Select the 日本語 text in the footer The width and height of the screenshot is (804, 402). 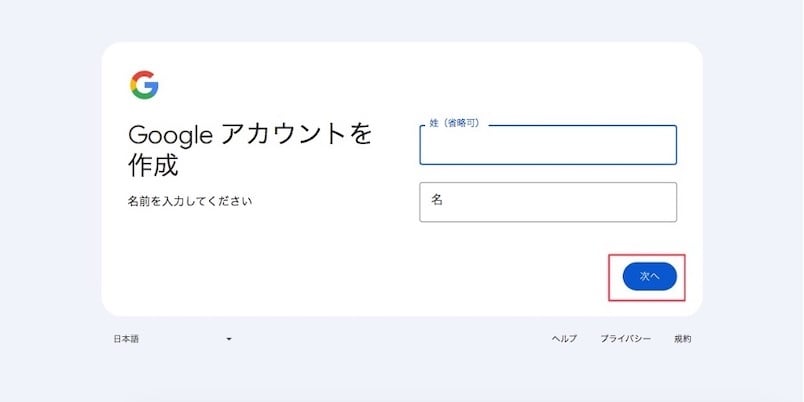126,339
